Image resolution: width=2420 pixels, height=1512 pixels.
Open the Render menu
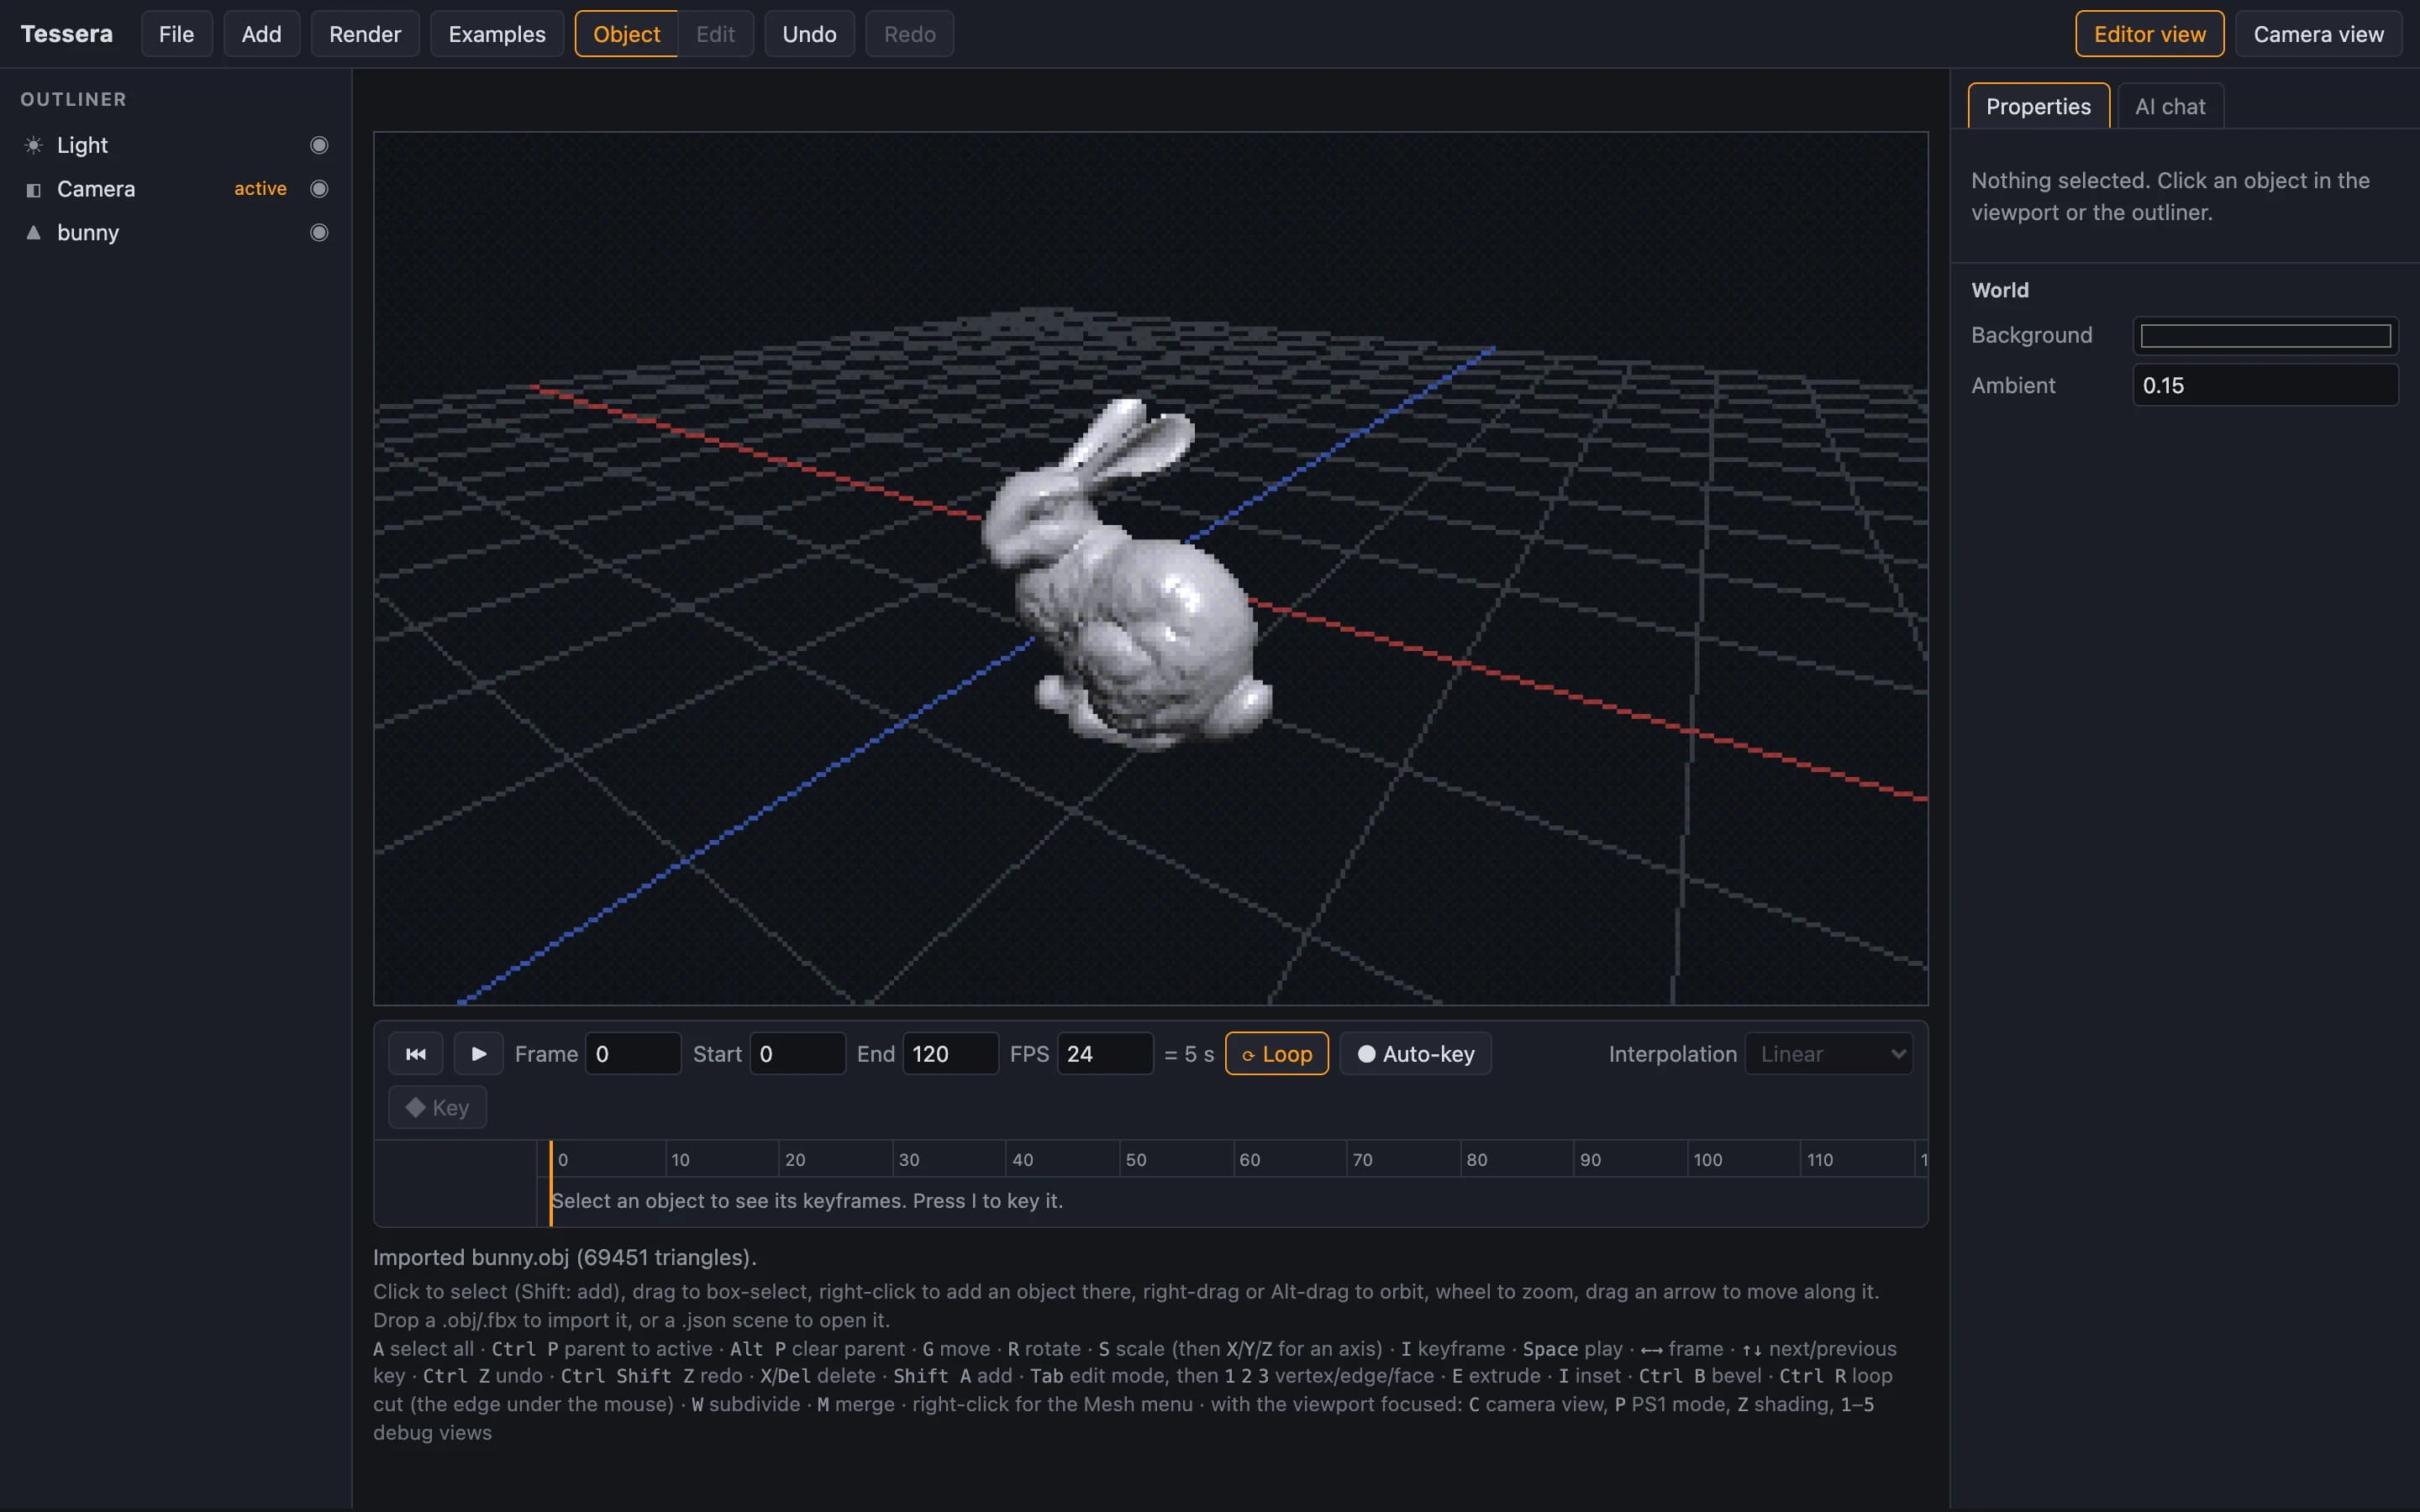(365, 34)
